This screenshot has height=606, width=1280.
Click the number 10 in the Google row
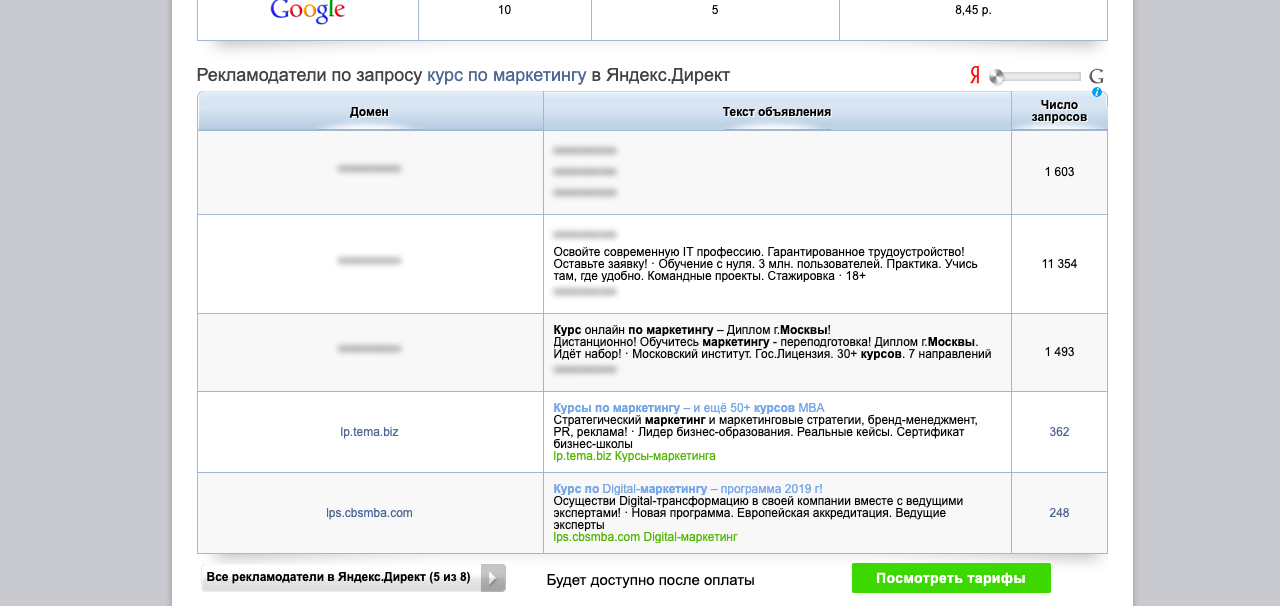click(x=504, y=10)
